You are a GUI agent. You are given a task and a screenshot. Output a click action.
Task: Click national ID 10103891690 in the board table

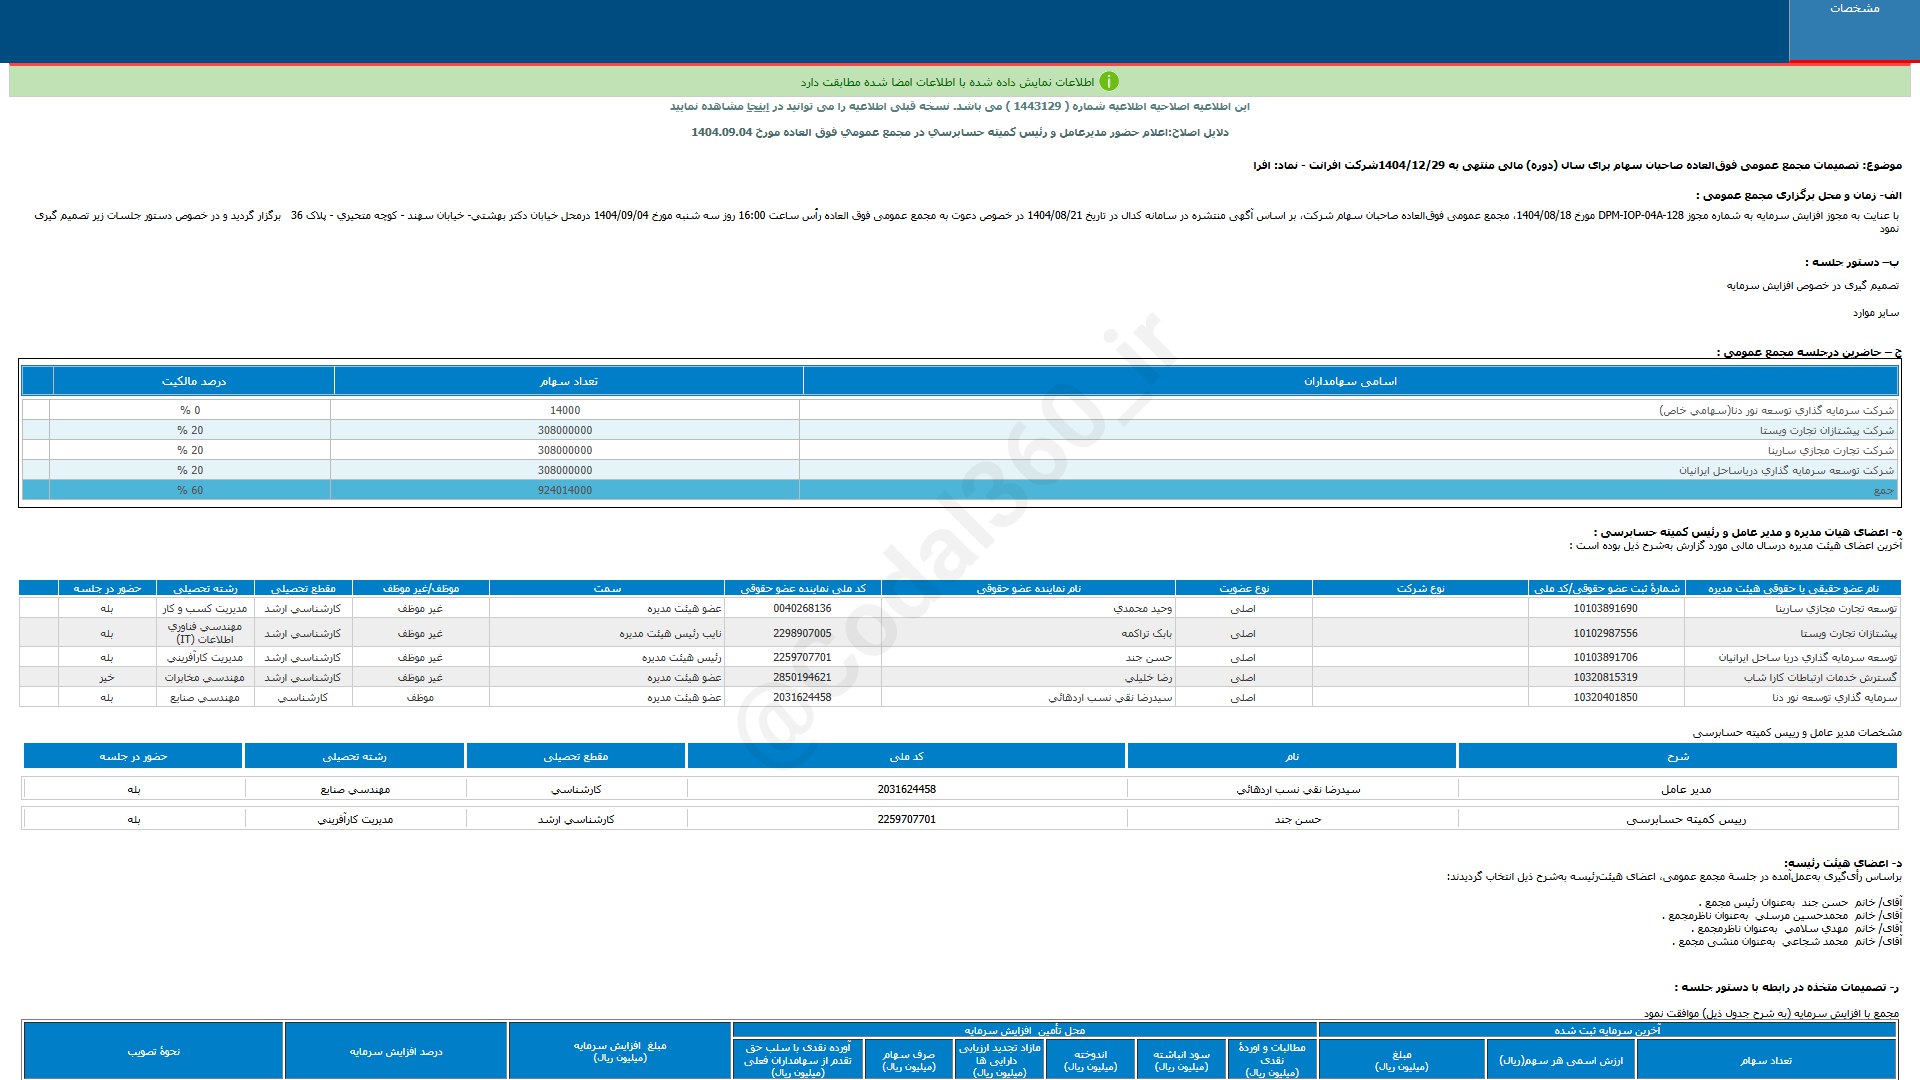1605,608
